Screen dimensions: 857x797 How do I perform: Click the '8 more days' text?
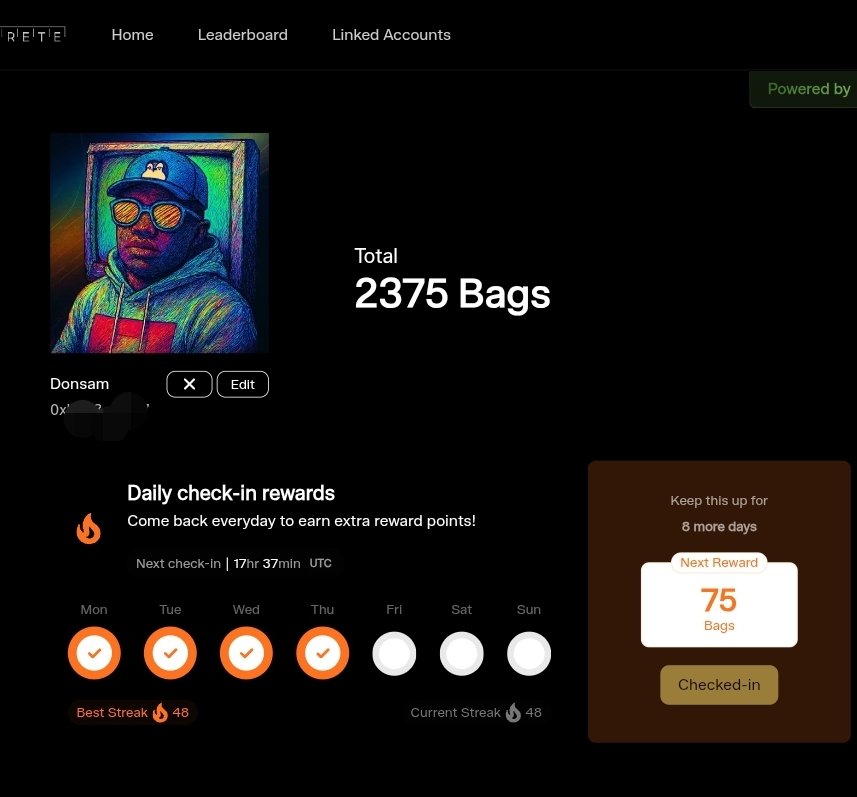719,526
